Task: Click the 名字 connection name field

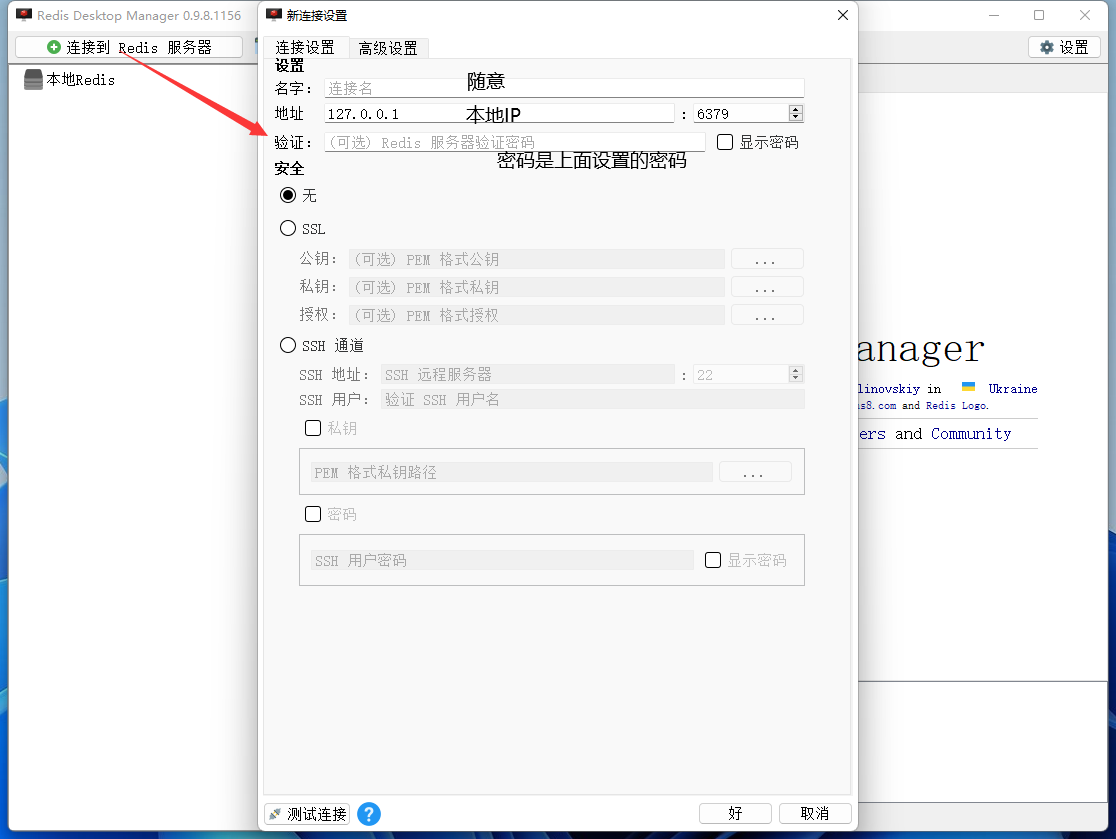Action: click(564, 88)
